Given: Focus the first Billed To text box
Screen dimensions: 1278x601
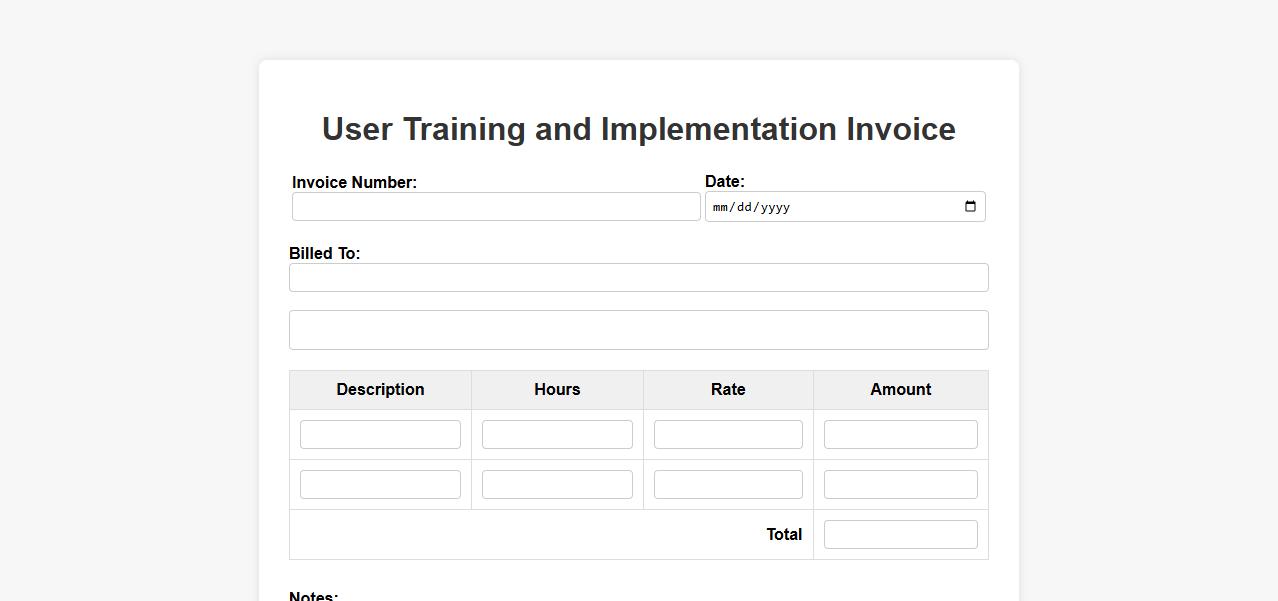Looking at the screenshot, I should 638,278.
